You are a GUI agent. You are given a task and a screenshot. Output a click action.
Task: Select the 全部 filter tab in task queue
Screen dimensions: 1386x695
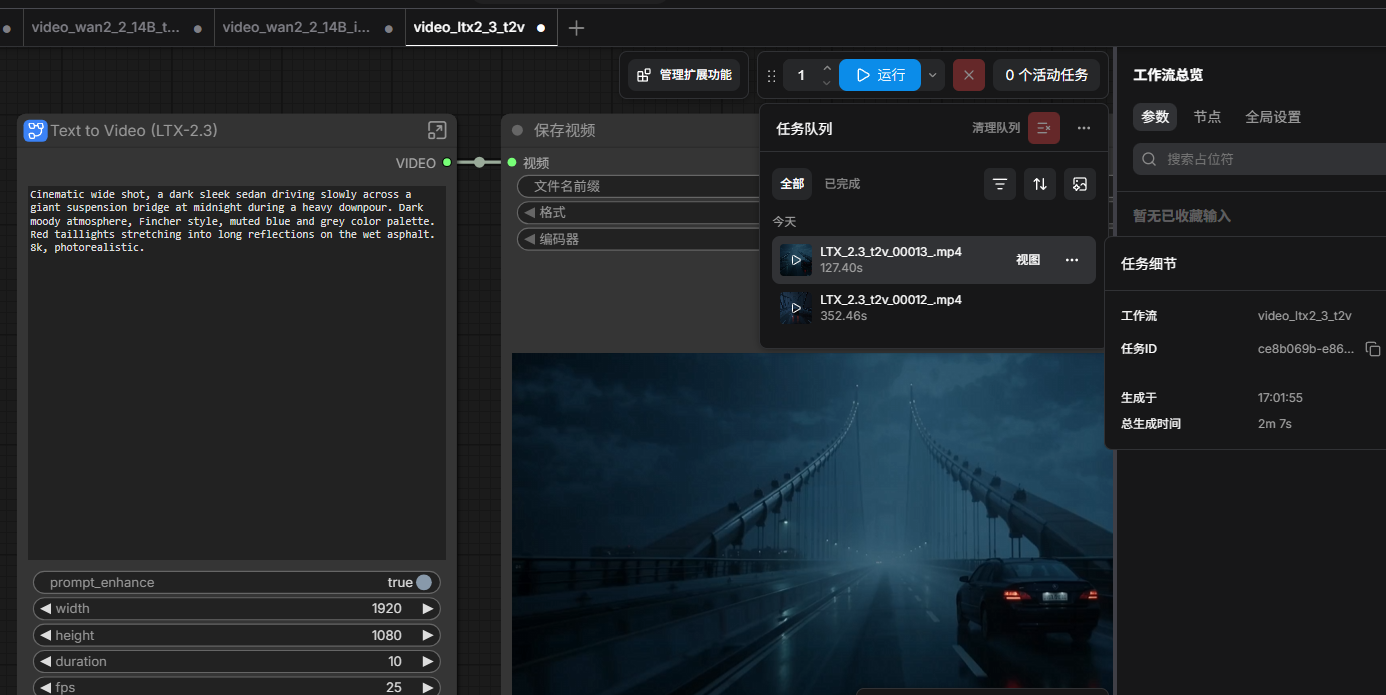click(x=792, y=184)
